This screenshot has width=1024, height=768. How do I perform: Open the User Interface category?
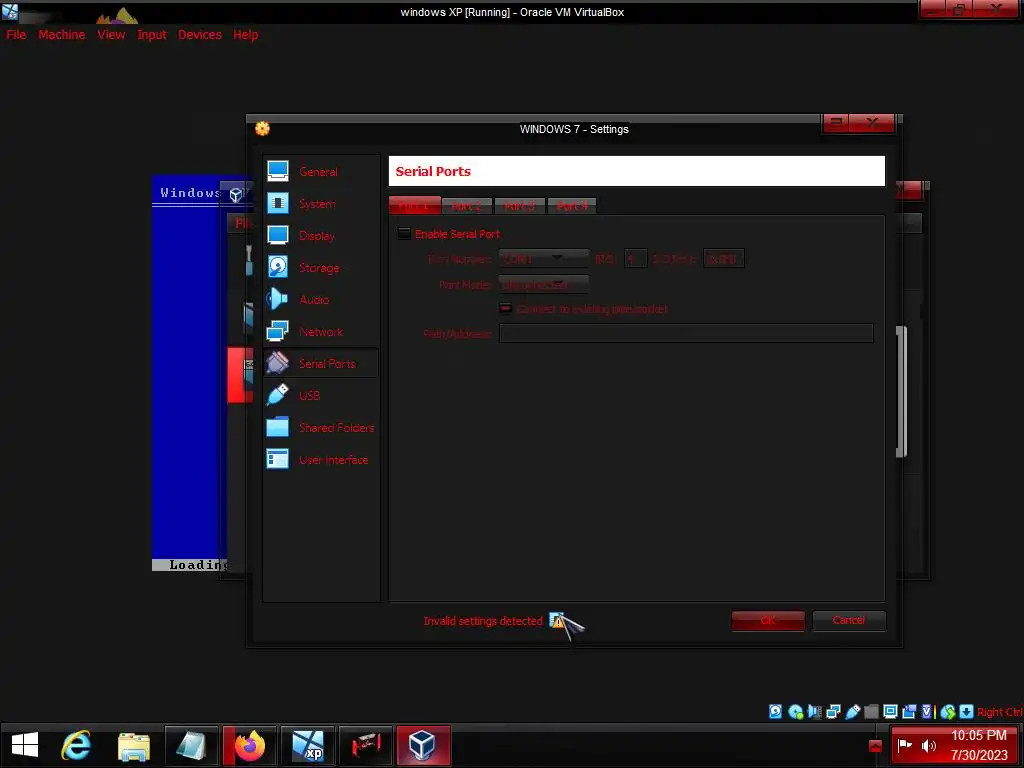(x=320, y=459)
